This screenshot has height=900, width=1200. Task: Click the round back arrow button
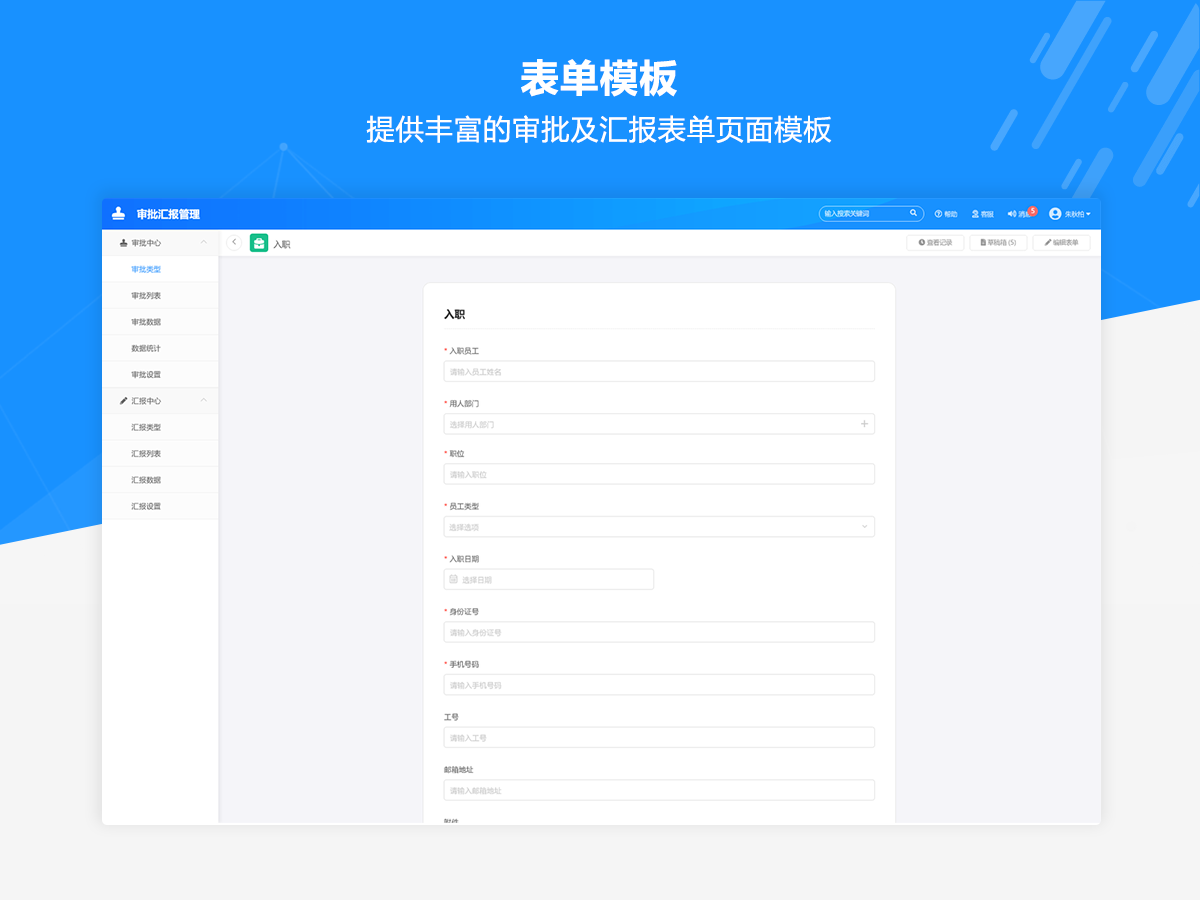pyautogui.click(x=234, y=242)
